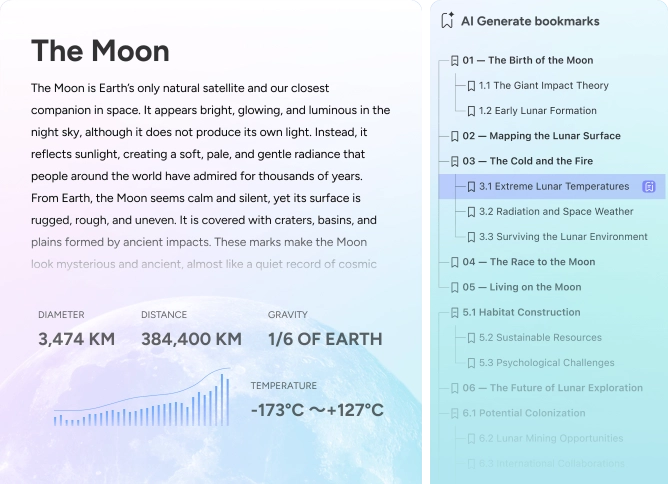Click the AI rename icon beside 3.1
The image size is (668, 484).
coord(648,186)
